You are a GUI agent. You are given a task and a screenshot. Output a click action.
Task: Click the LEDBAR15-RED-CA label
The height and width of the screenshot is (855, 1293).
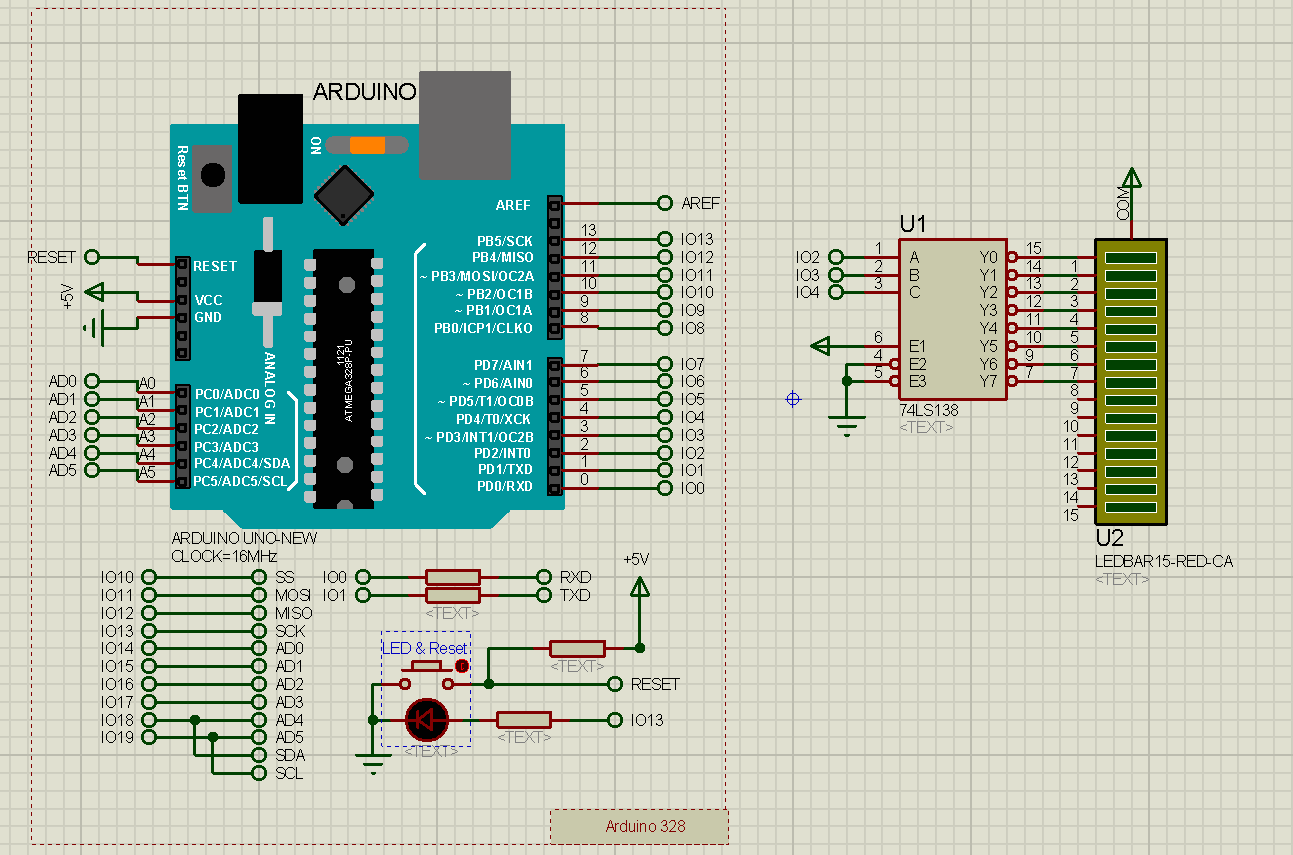click(x=1164, y=561)
